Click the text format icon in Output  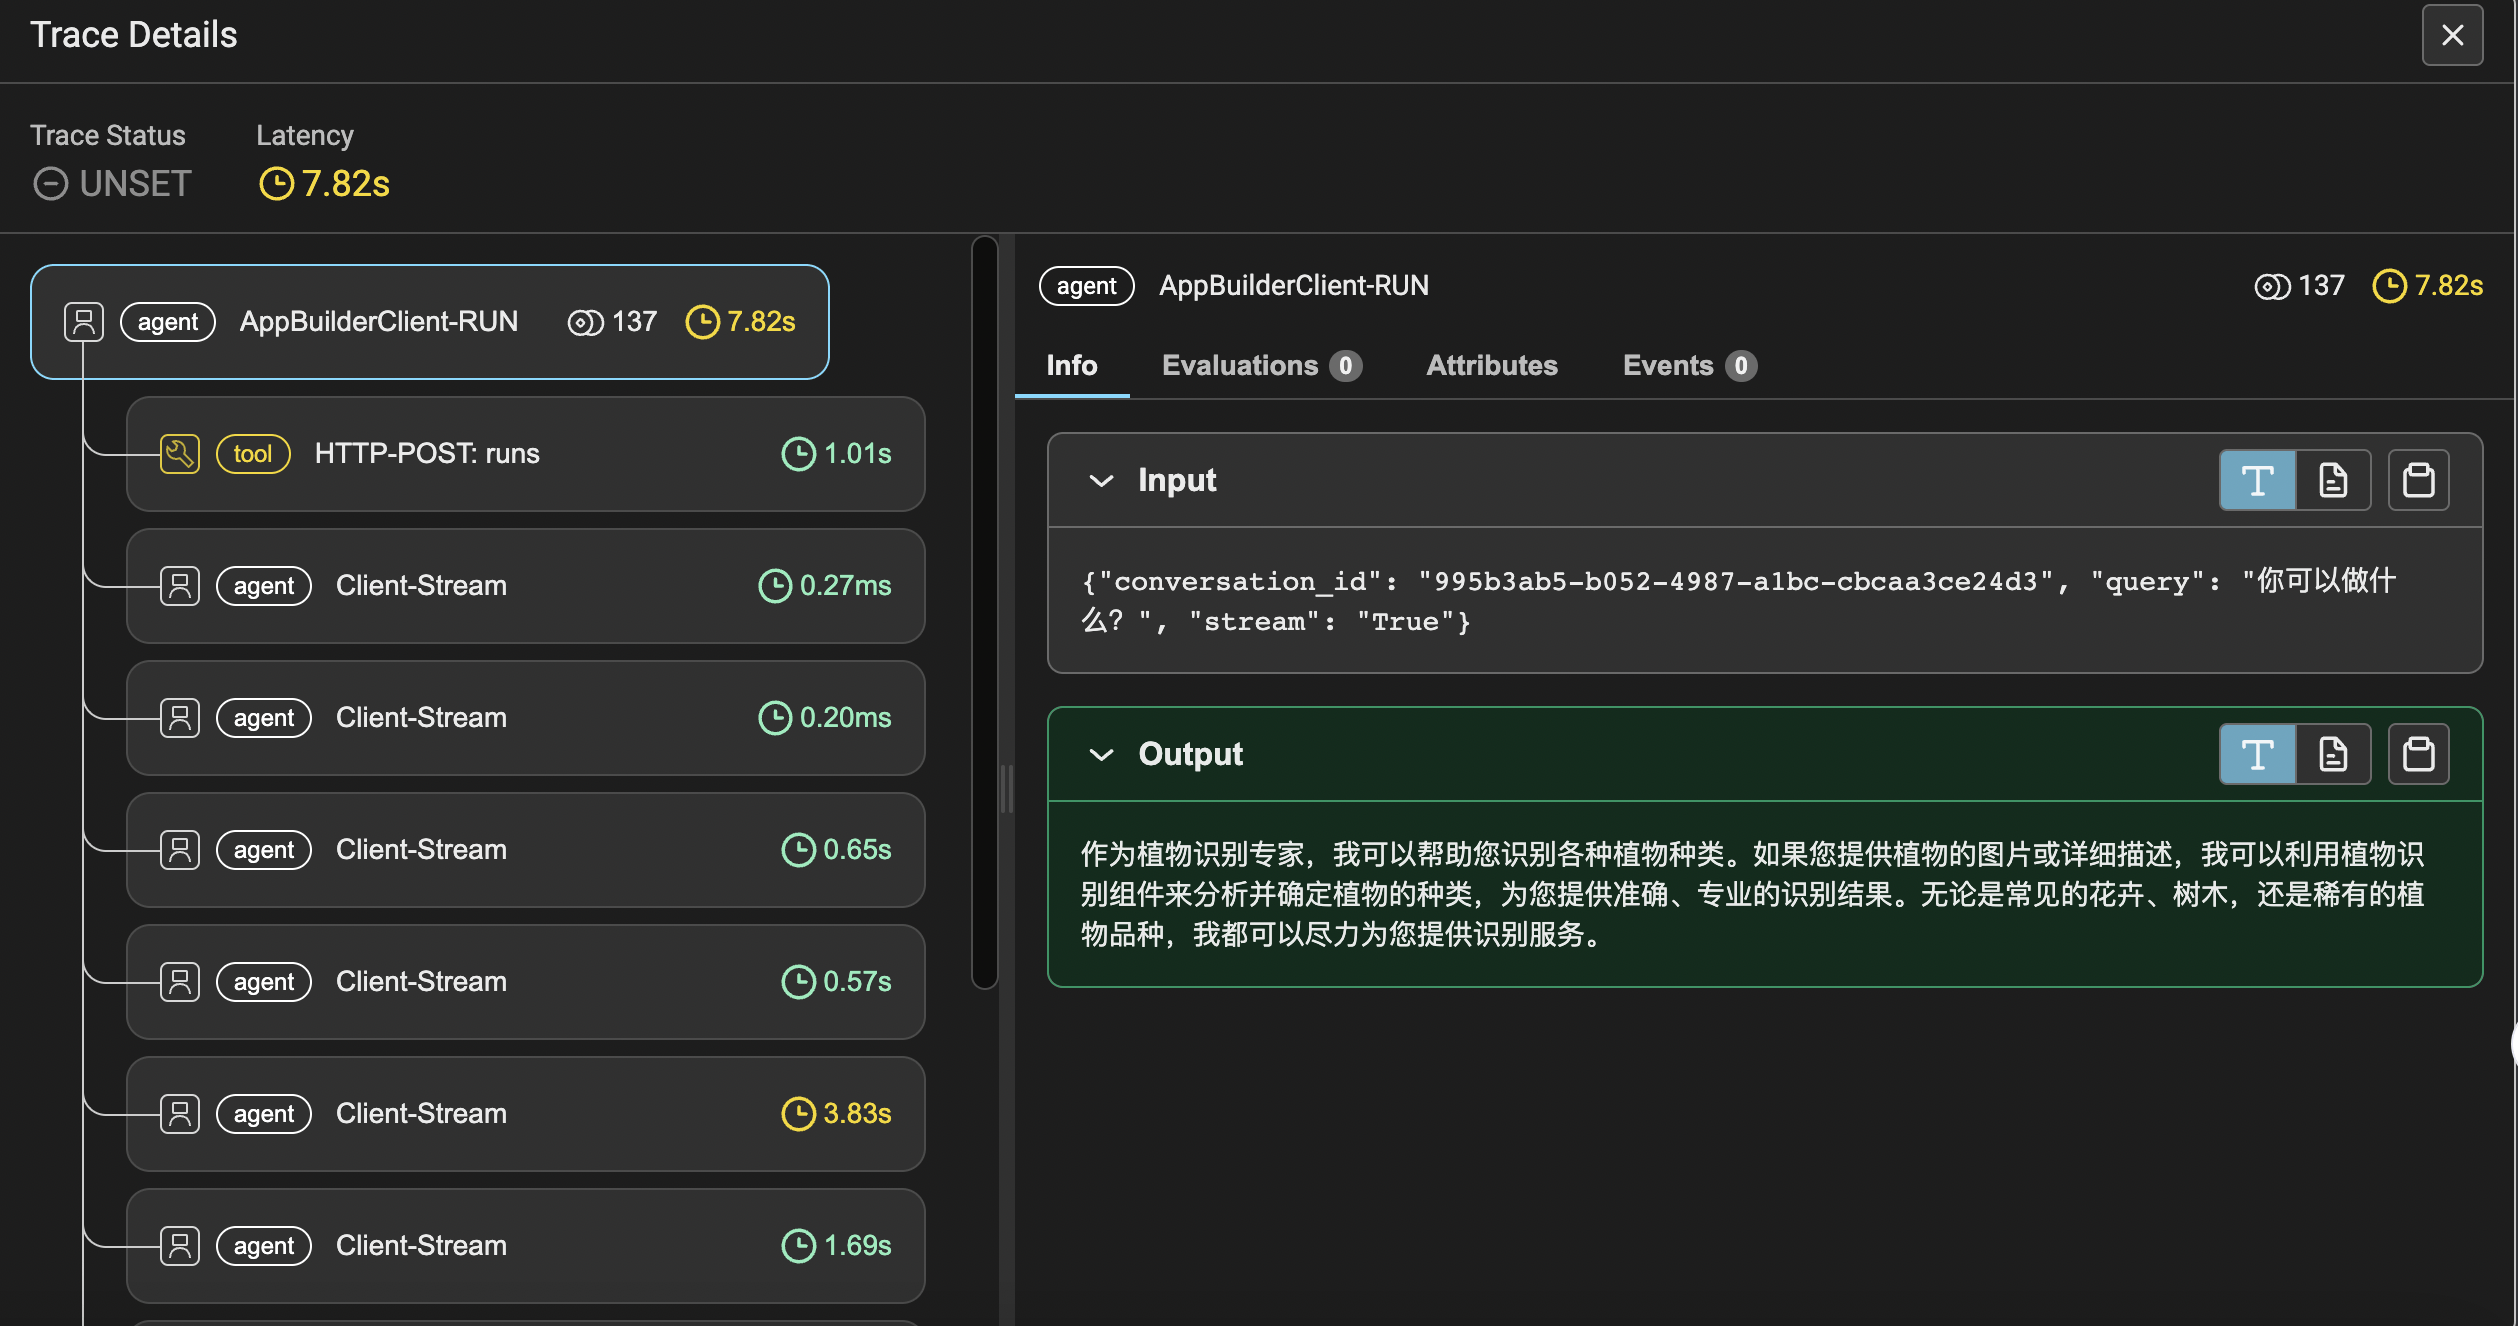tap(2257, 753)
